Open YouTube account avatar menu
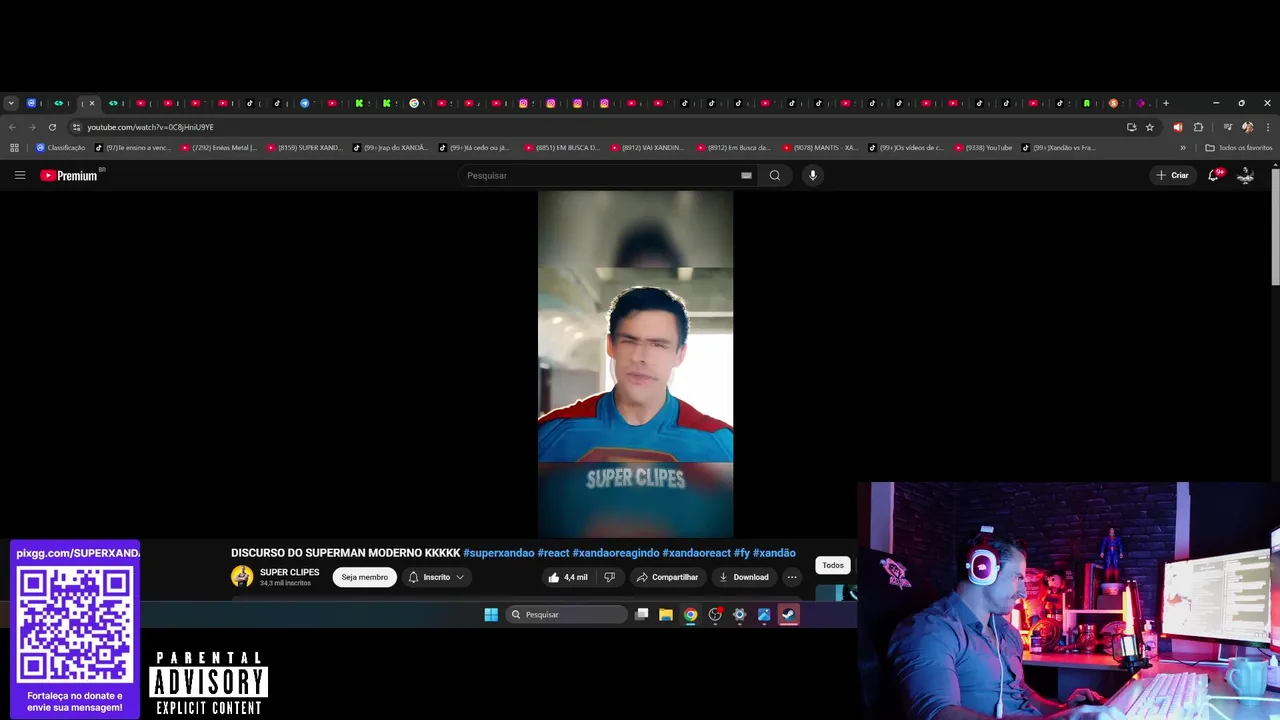The height and width of the screenshot is (720, 1280). [1246, 175]
